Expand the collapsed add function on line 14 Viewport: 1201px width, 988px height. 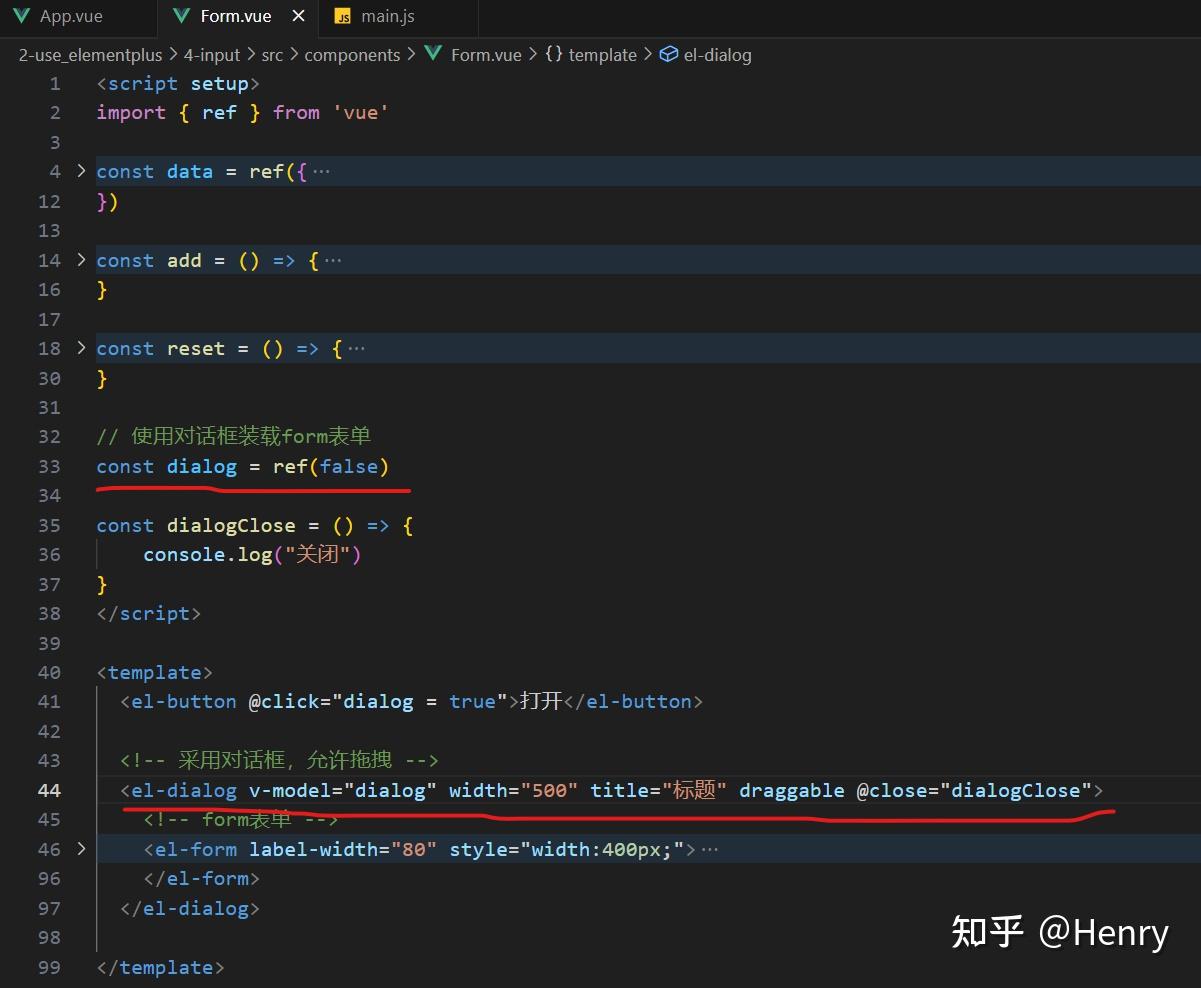click(81, 260)
